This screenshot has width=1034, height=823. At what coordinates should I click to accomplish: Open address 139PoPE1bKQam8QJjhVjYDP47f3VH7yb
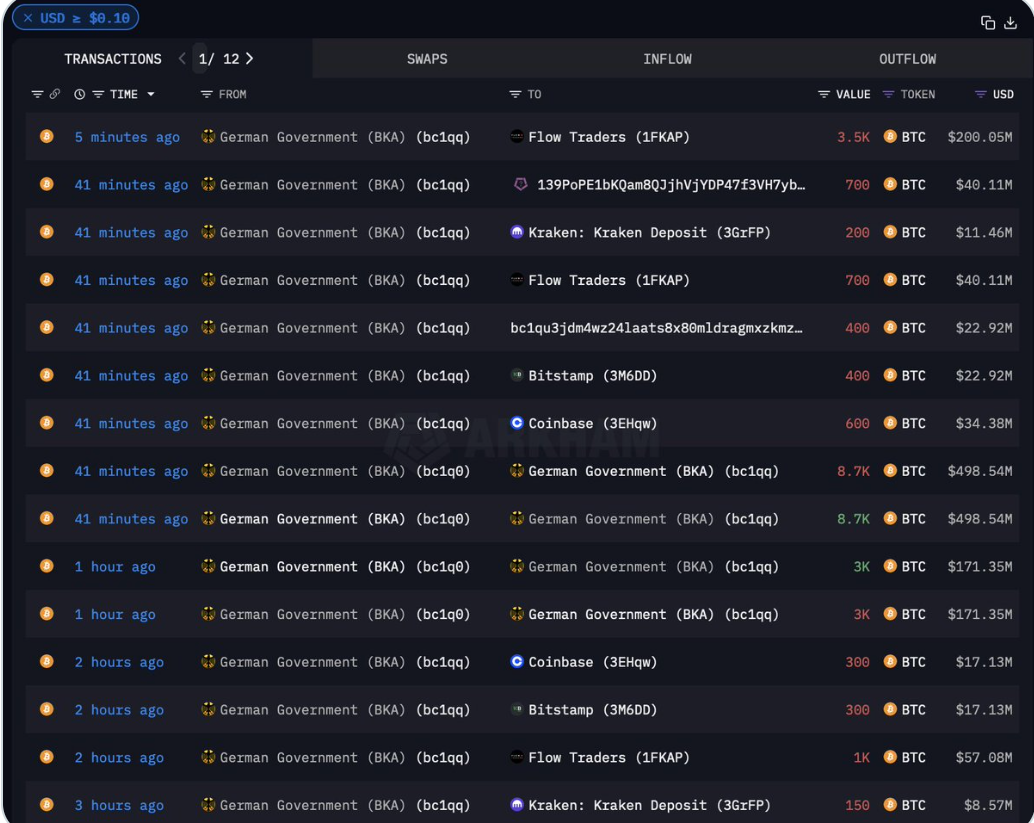(671, 185)
